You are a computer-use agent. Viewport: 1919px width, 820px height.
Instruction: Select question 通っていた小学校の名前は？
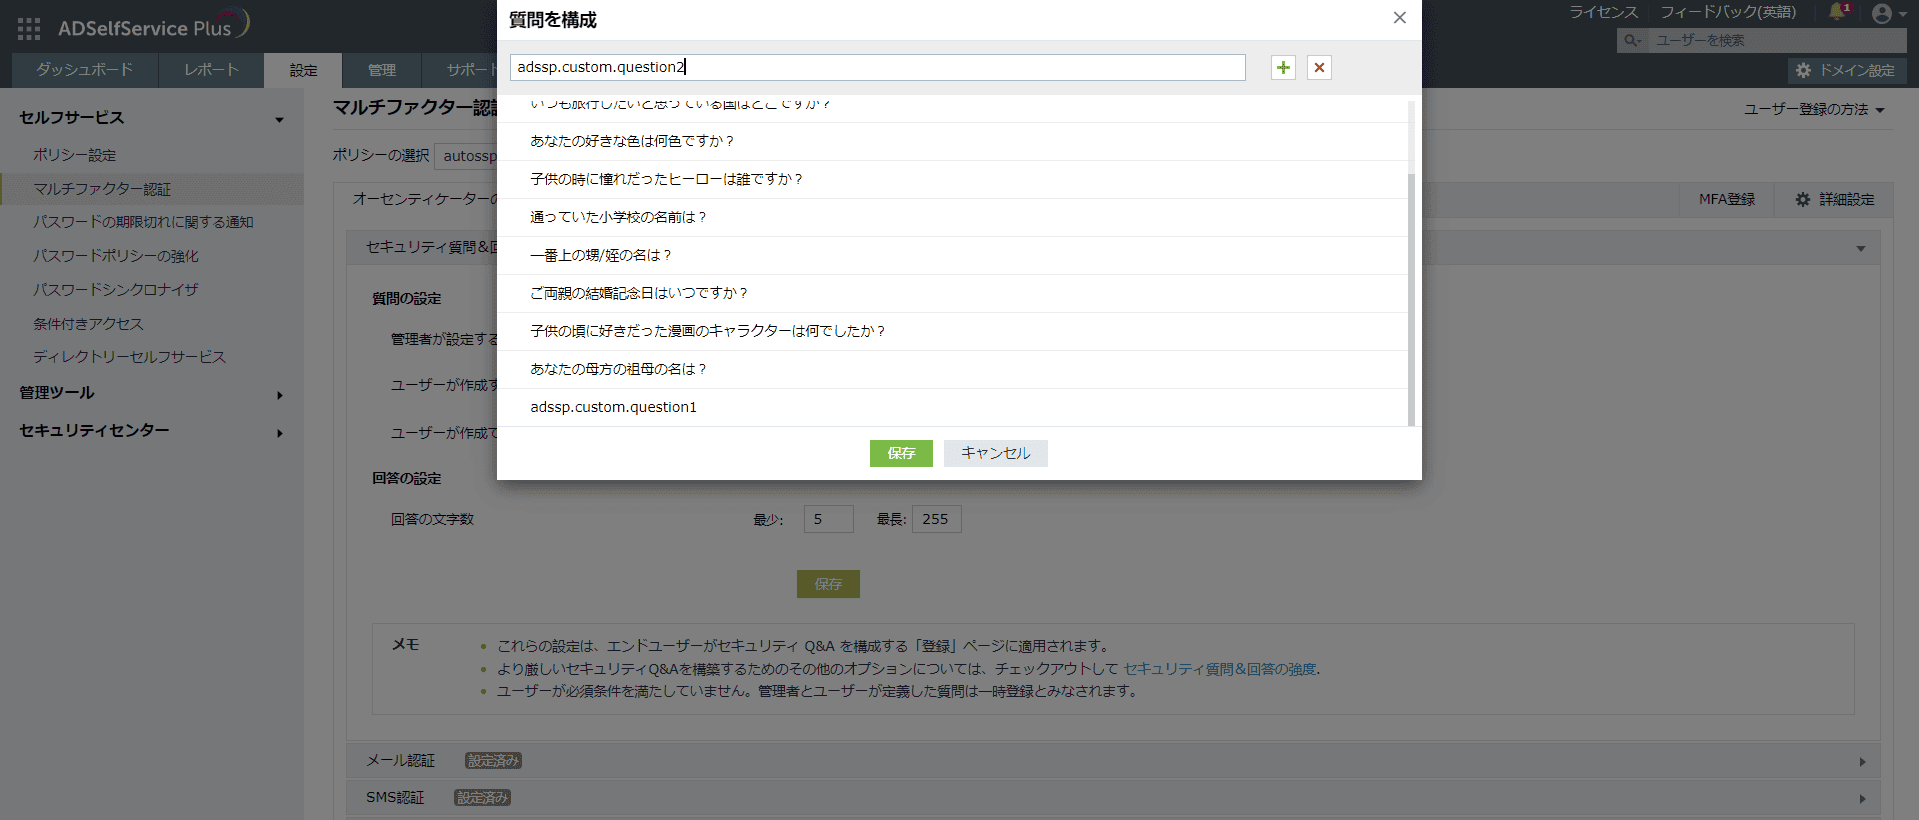click(952, 217)
